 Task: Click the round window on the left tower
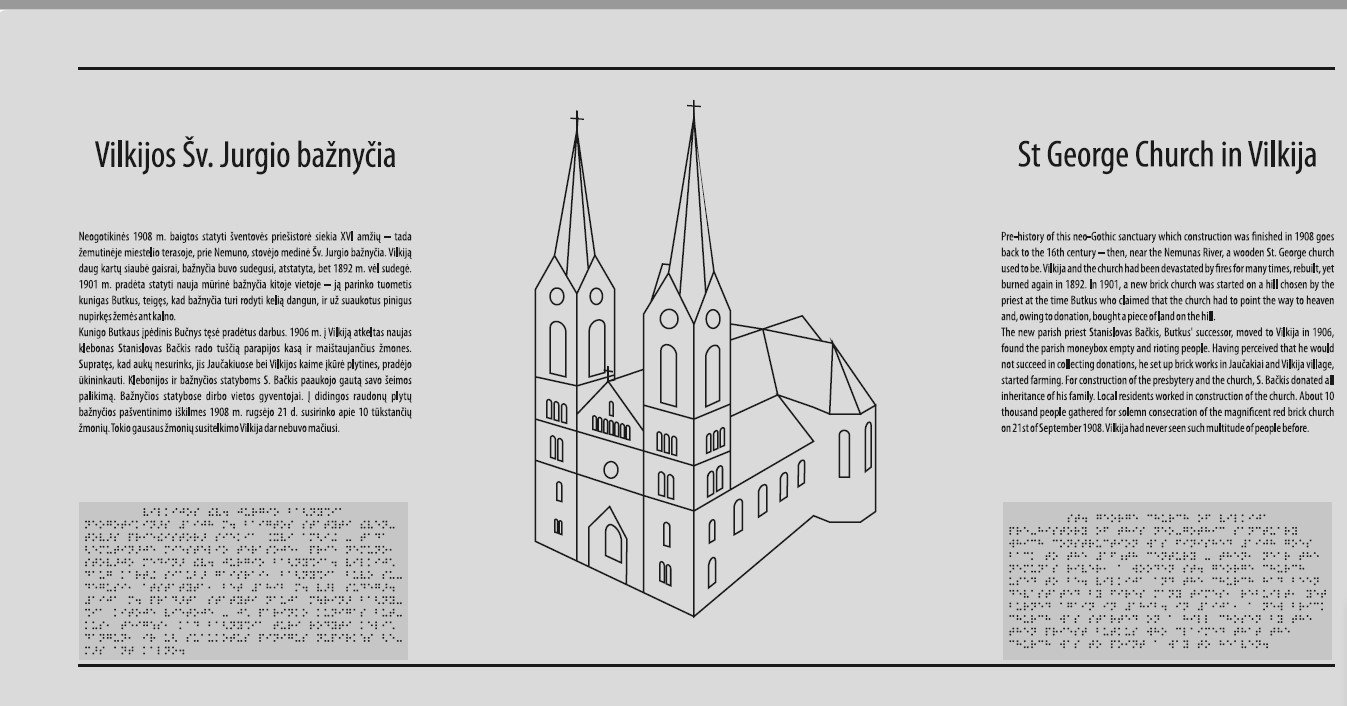point(557,296)
